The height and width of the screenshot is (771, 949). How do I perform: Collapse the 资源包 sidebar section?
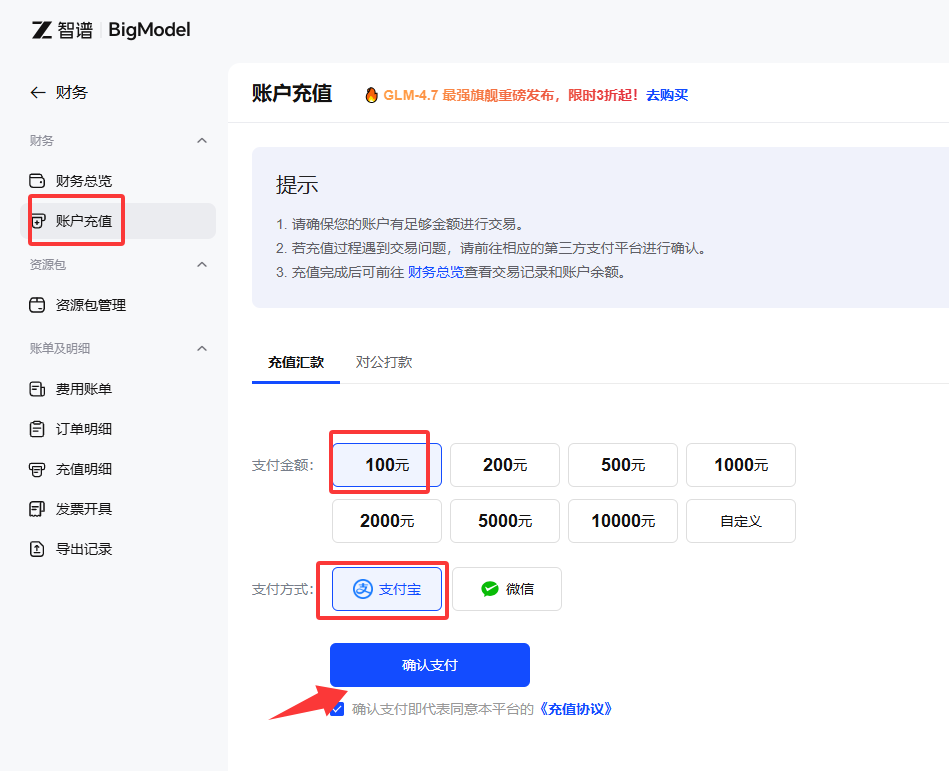(202, 265)
